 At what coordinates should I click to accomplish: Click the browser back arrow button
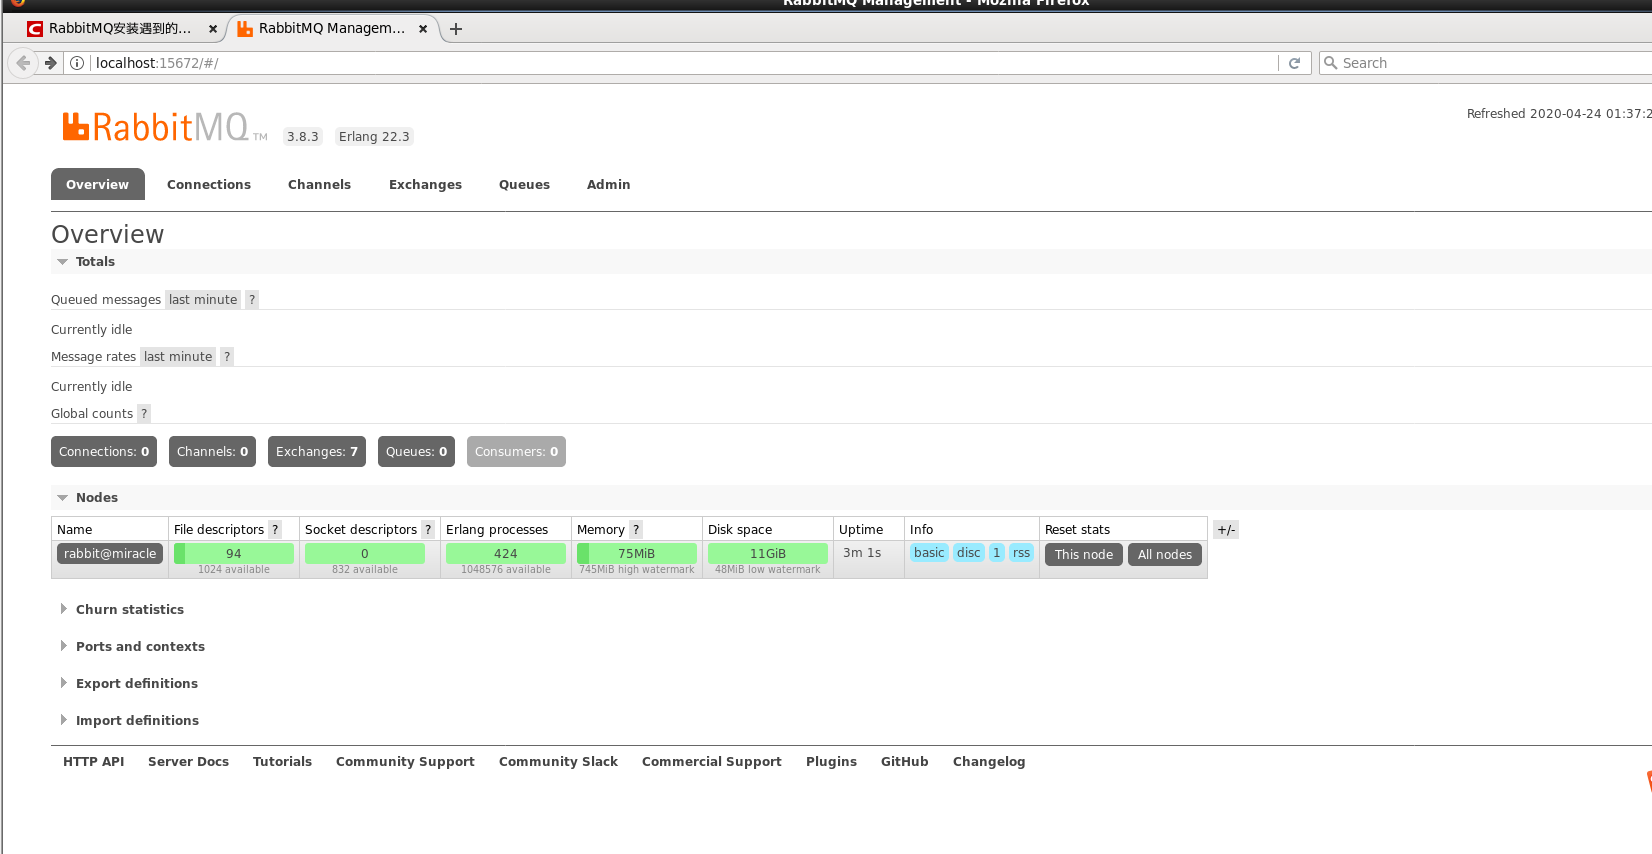pos(23,63)
